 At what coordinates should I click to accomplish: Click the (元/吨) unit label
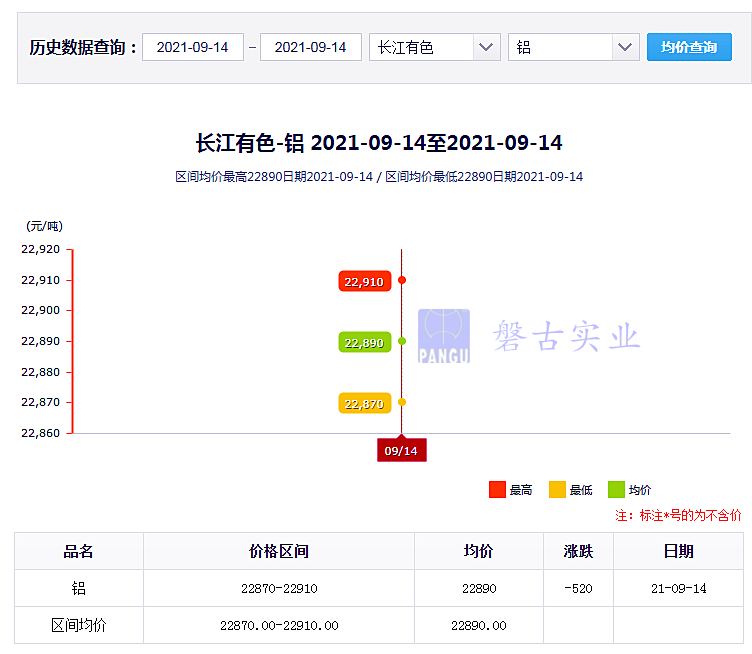coord(44,226)
